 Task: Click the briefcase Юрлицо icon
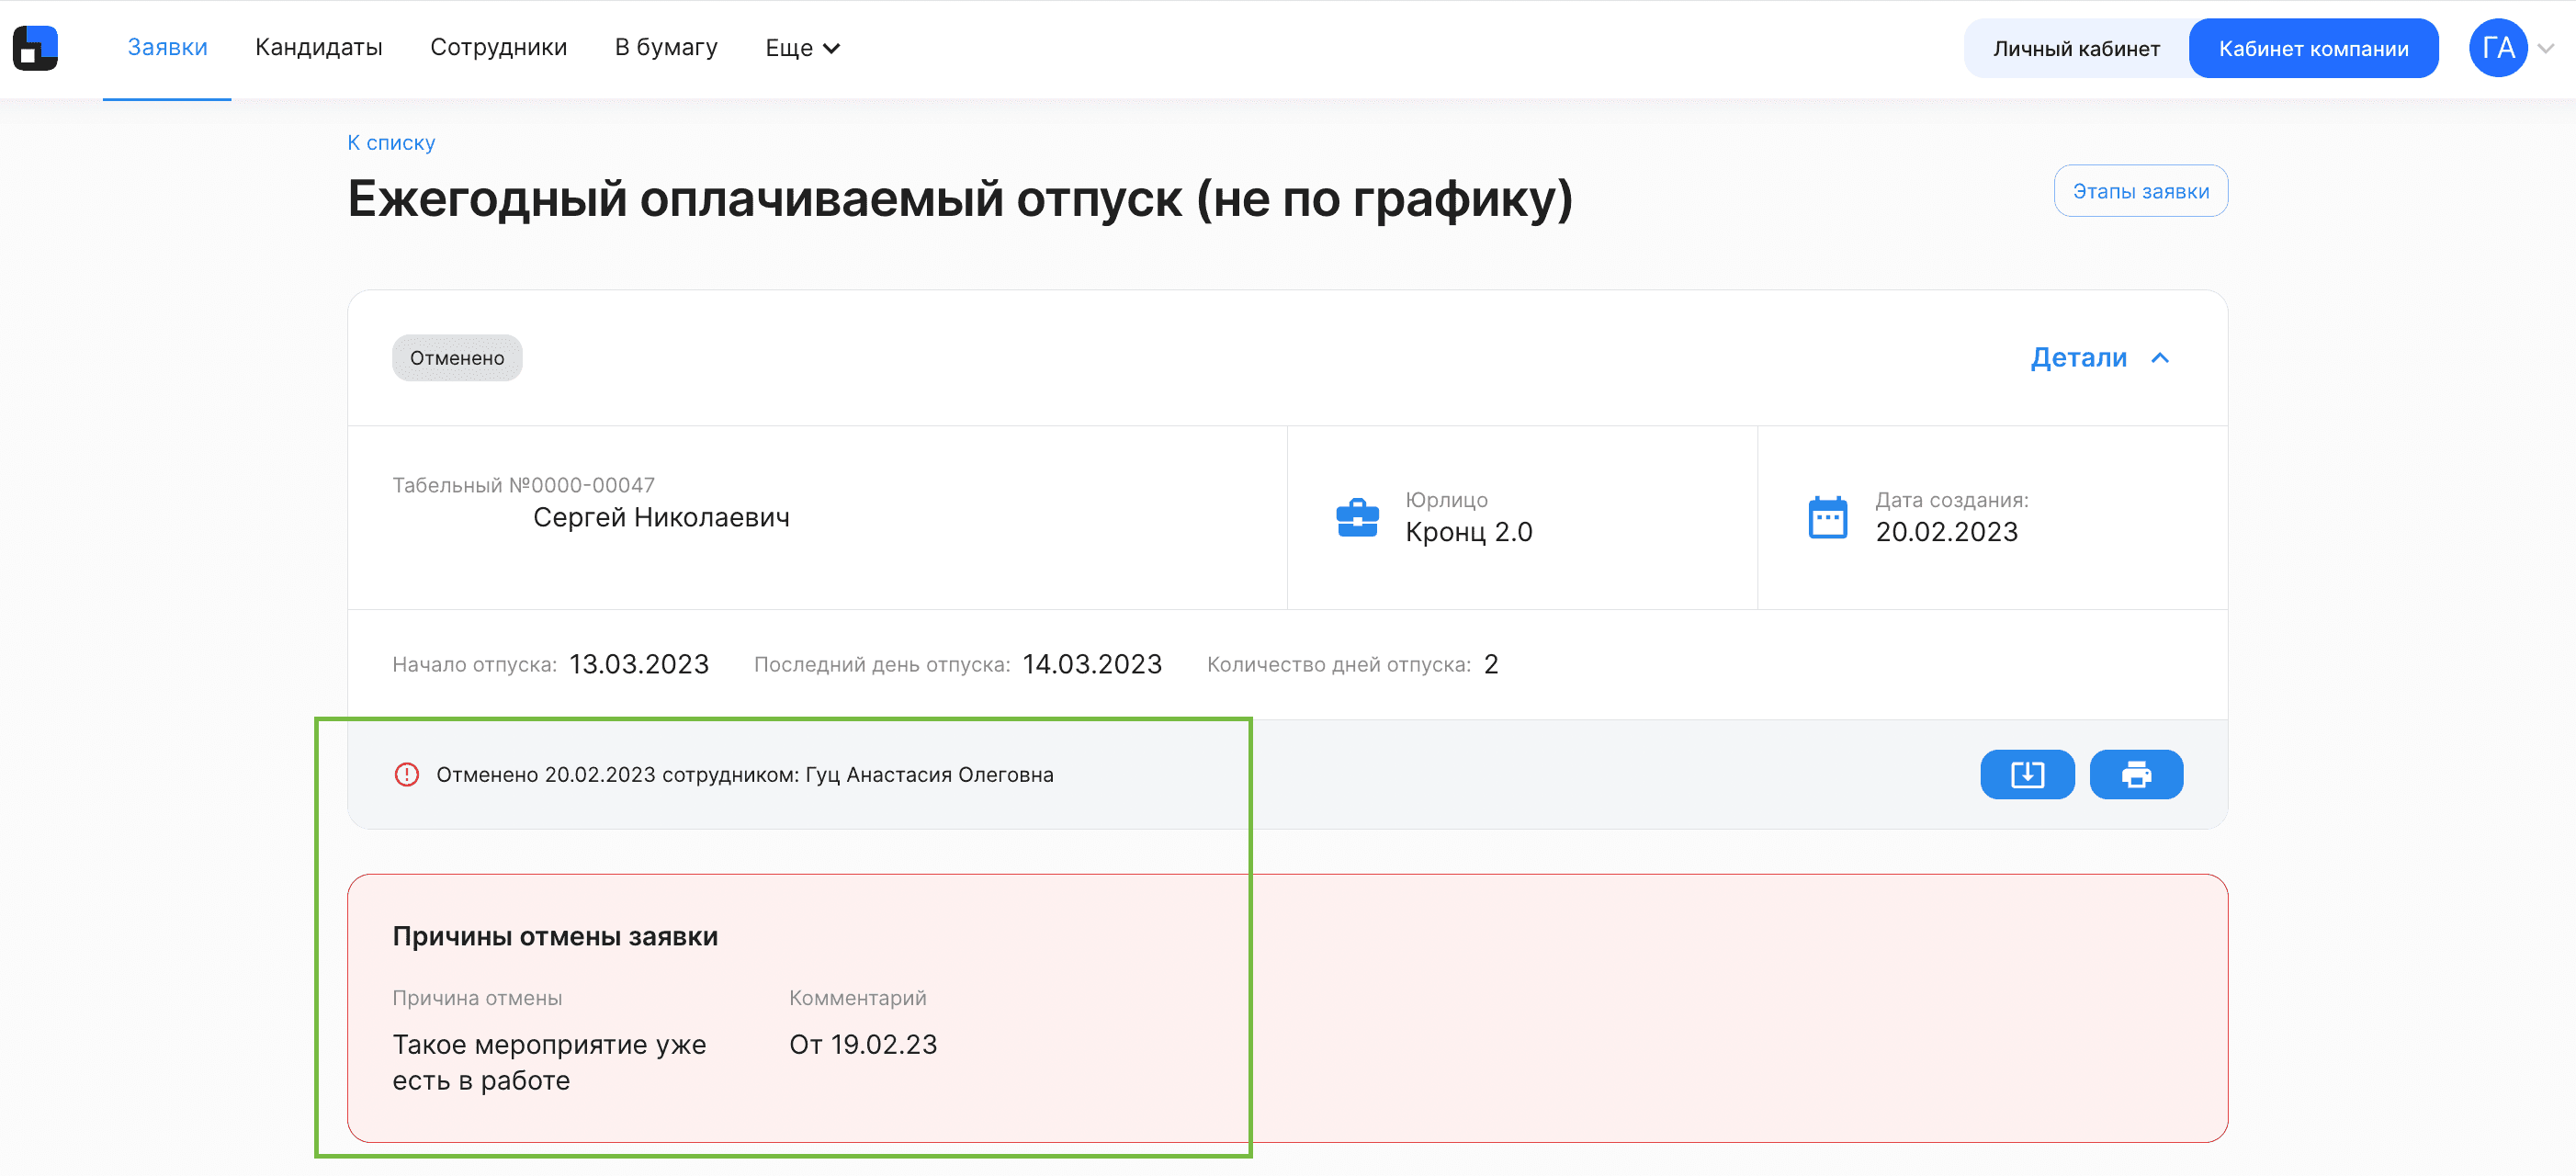point(1357,518)
